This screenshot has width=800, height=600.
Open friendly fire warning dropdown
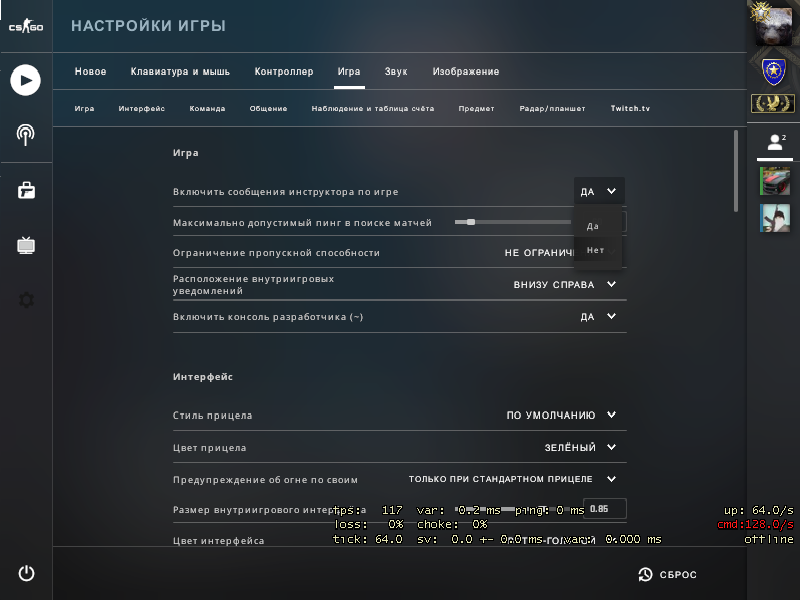pyautogui.click(x=513, y=479)
